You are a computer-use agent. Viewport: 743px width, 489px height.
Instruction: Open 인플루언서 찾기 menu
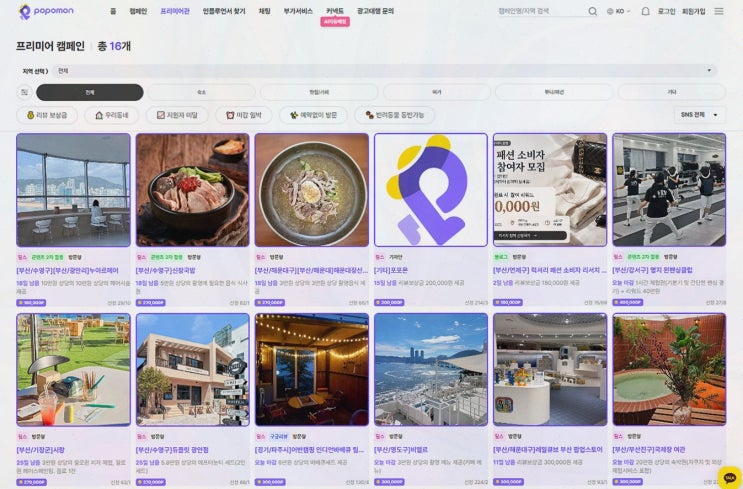(224, 11)
